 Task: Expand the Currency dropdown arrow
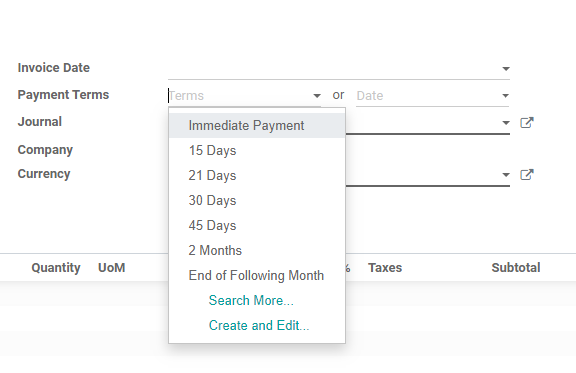pos(506,175)
